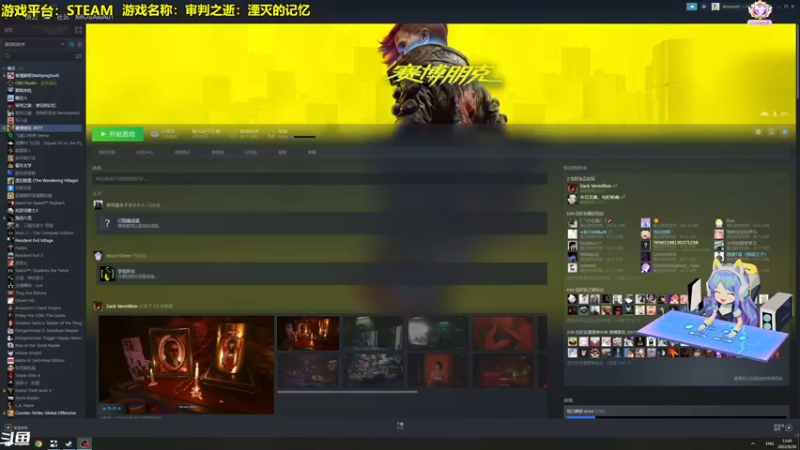The width and height of the screenshot is (800, 450).
Task: Open game info icon beside gear
Action: [x=771, y=132]
